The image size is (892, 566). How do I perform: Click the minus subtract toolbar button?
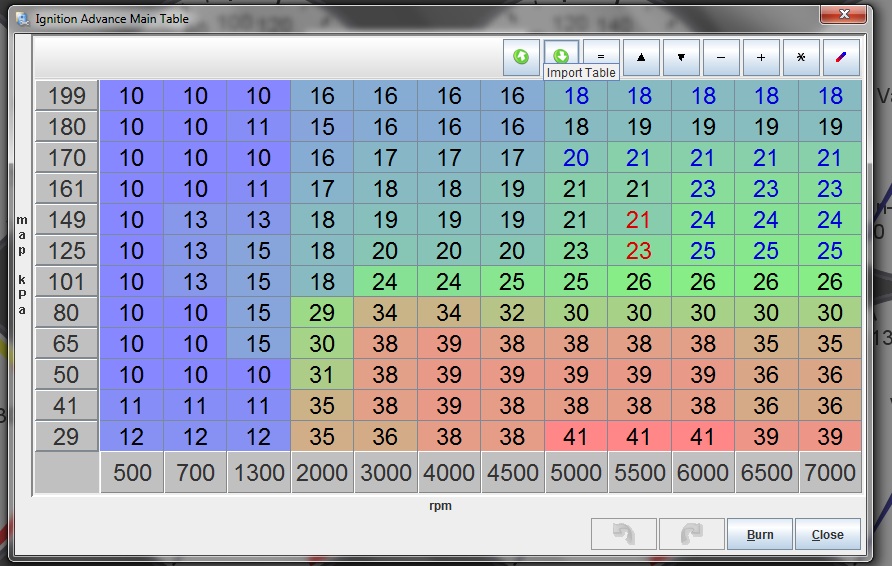coord(721,57)
